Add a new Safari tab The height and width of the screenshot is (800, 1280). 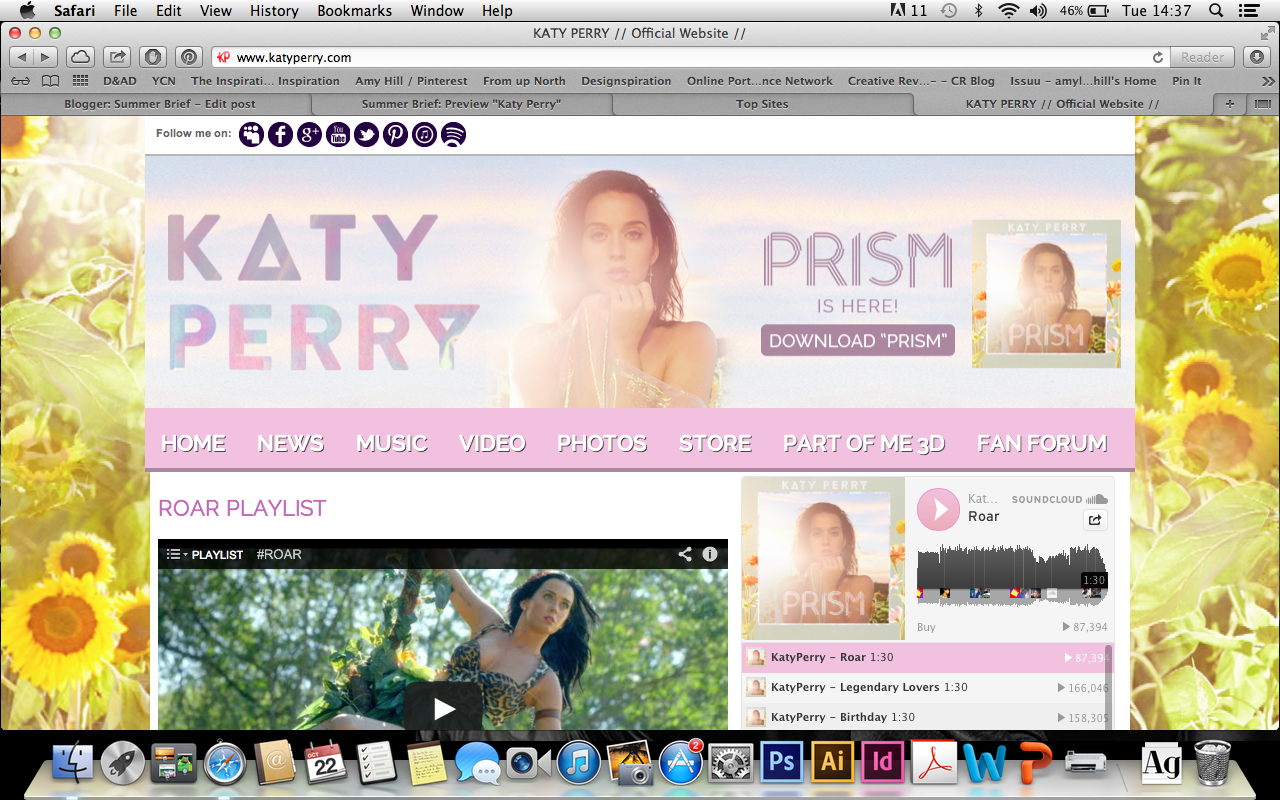pos(1229,104)
